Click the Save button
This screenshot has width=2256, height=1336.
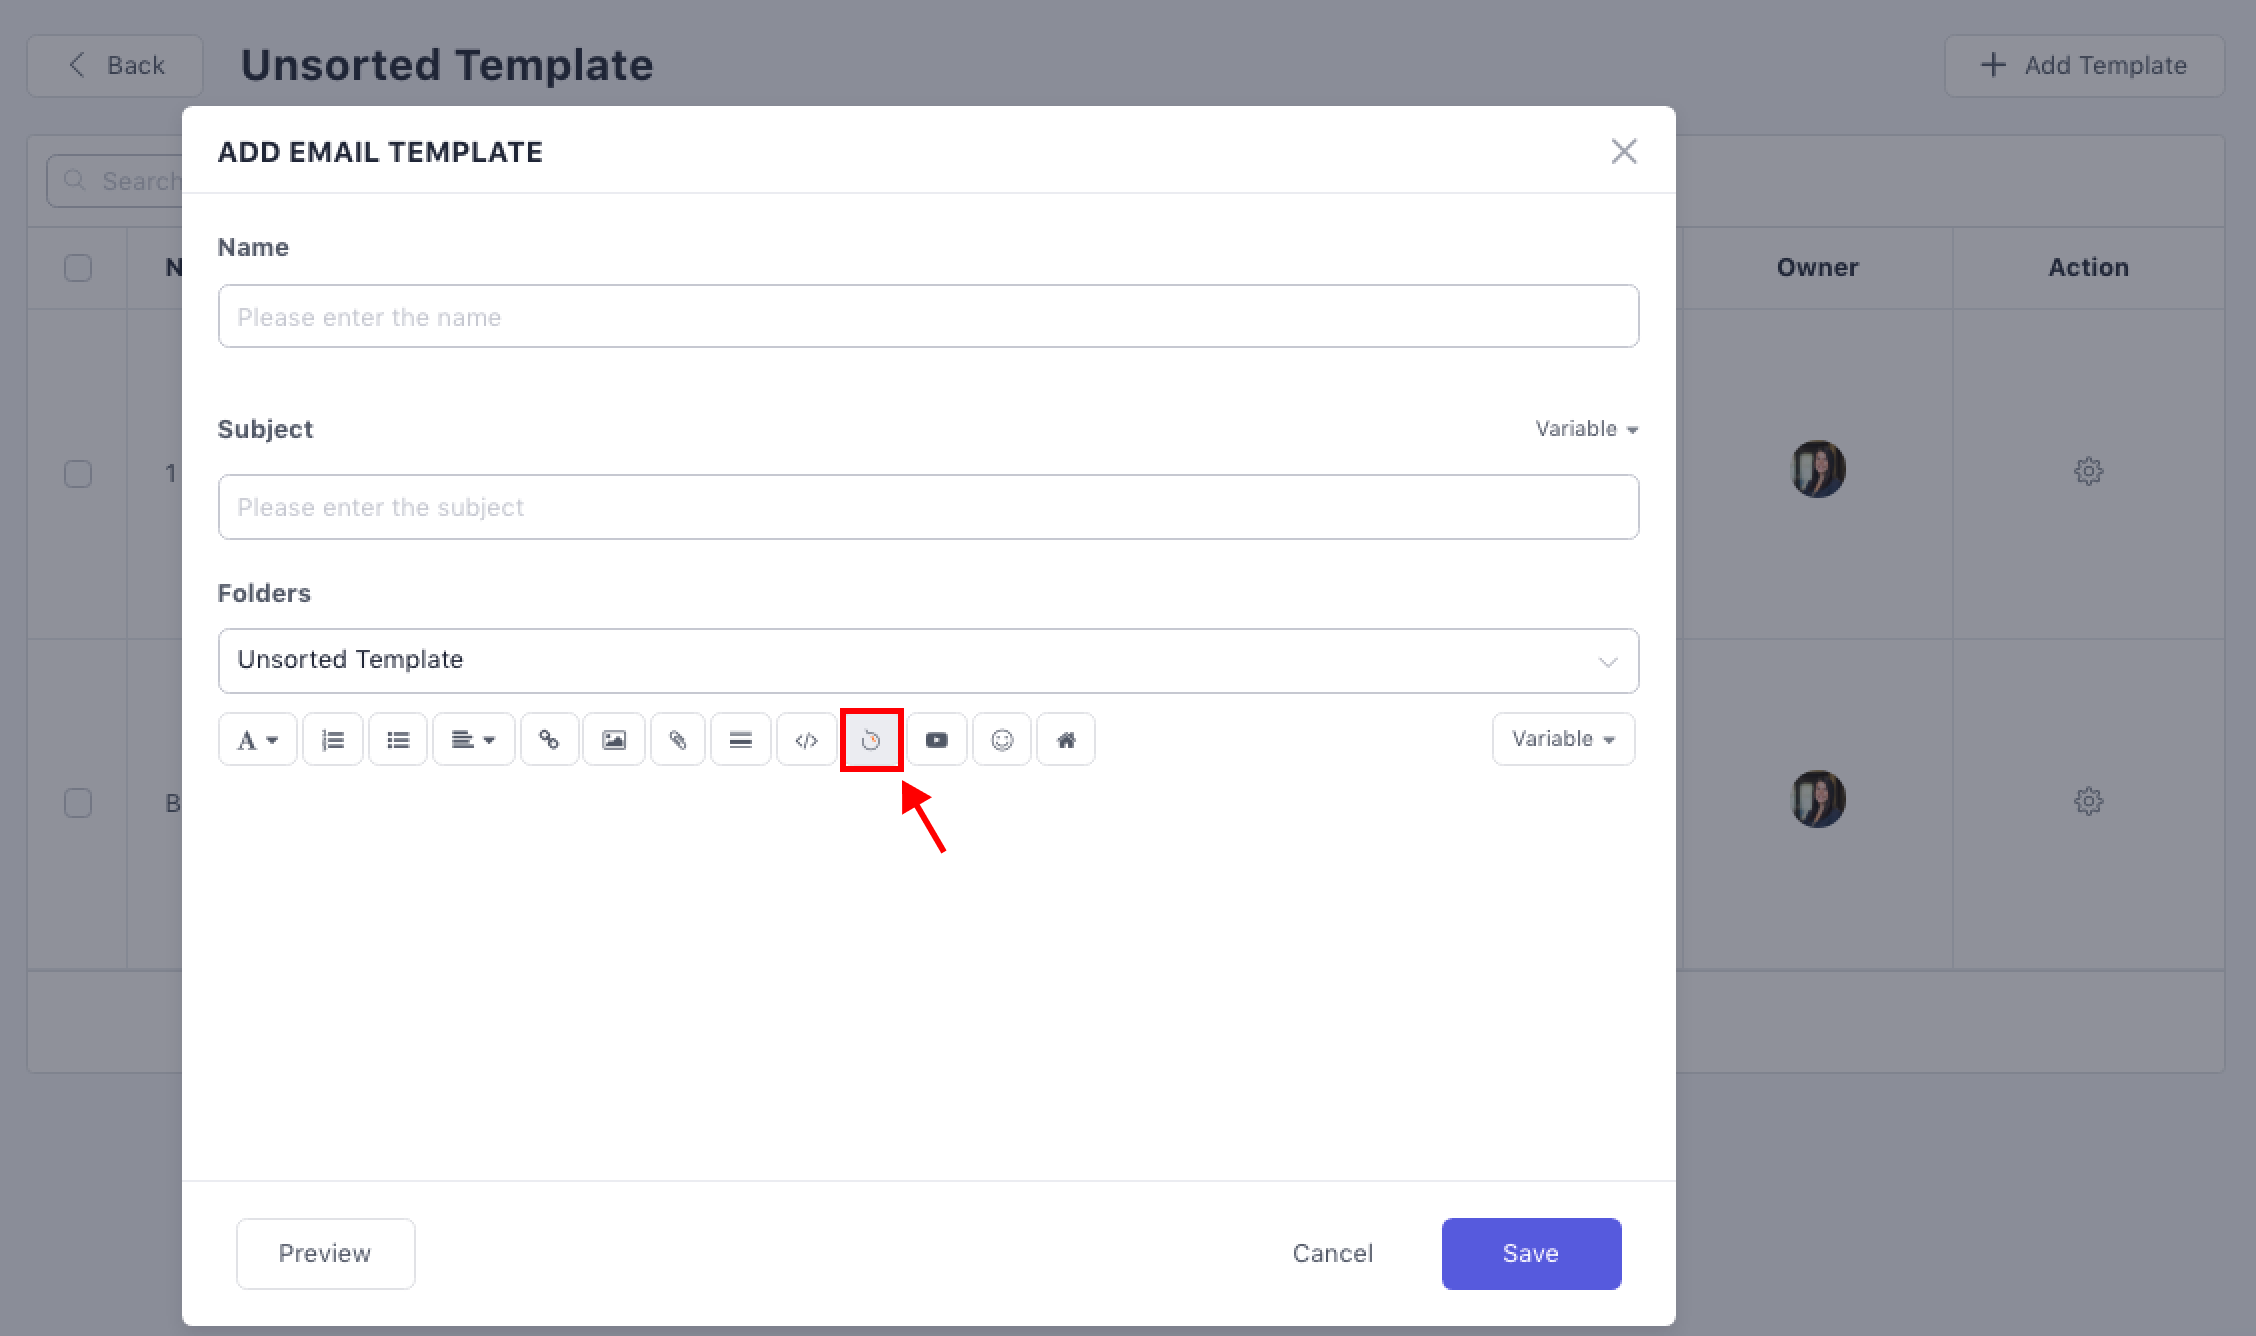pos(1531,1253)
